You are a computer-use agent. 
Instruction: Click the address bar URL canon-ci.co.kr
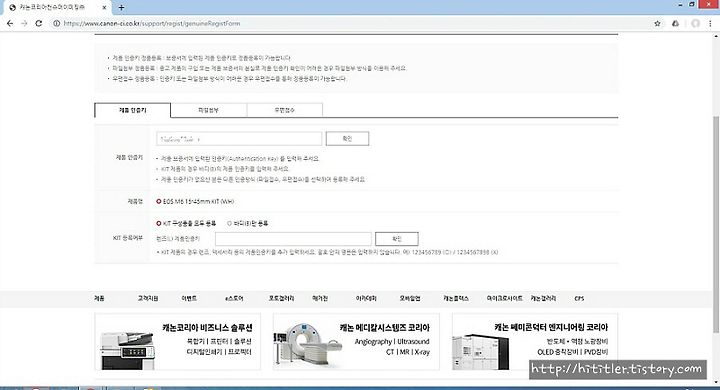[152, 23]
